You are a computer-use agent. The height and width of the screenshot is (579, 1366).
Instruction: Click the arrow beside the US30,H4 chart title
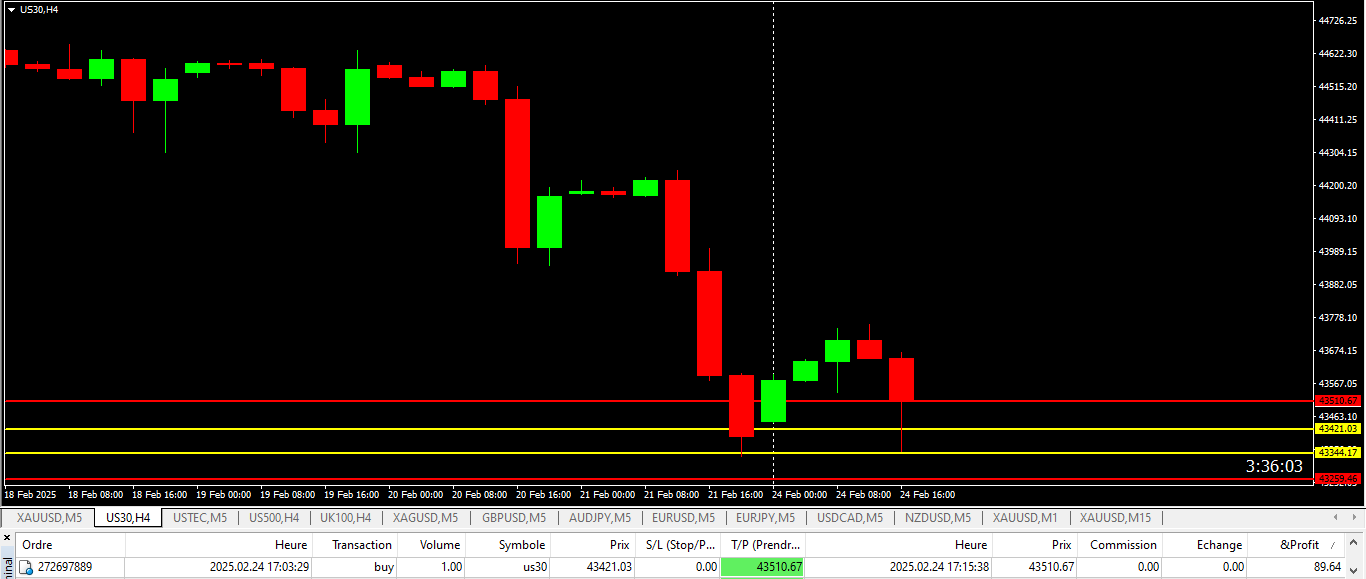(x=11, y=10)
